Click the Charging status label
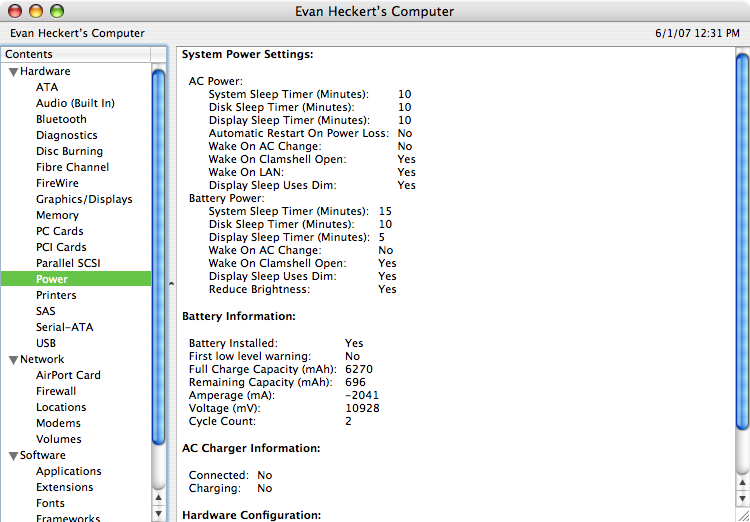This screenshot has height=522, width=750. [215, 489]
